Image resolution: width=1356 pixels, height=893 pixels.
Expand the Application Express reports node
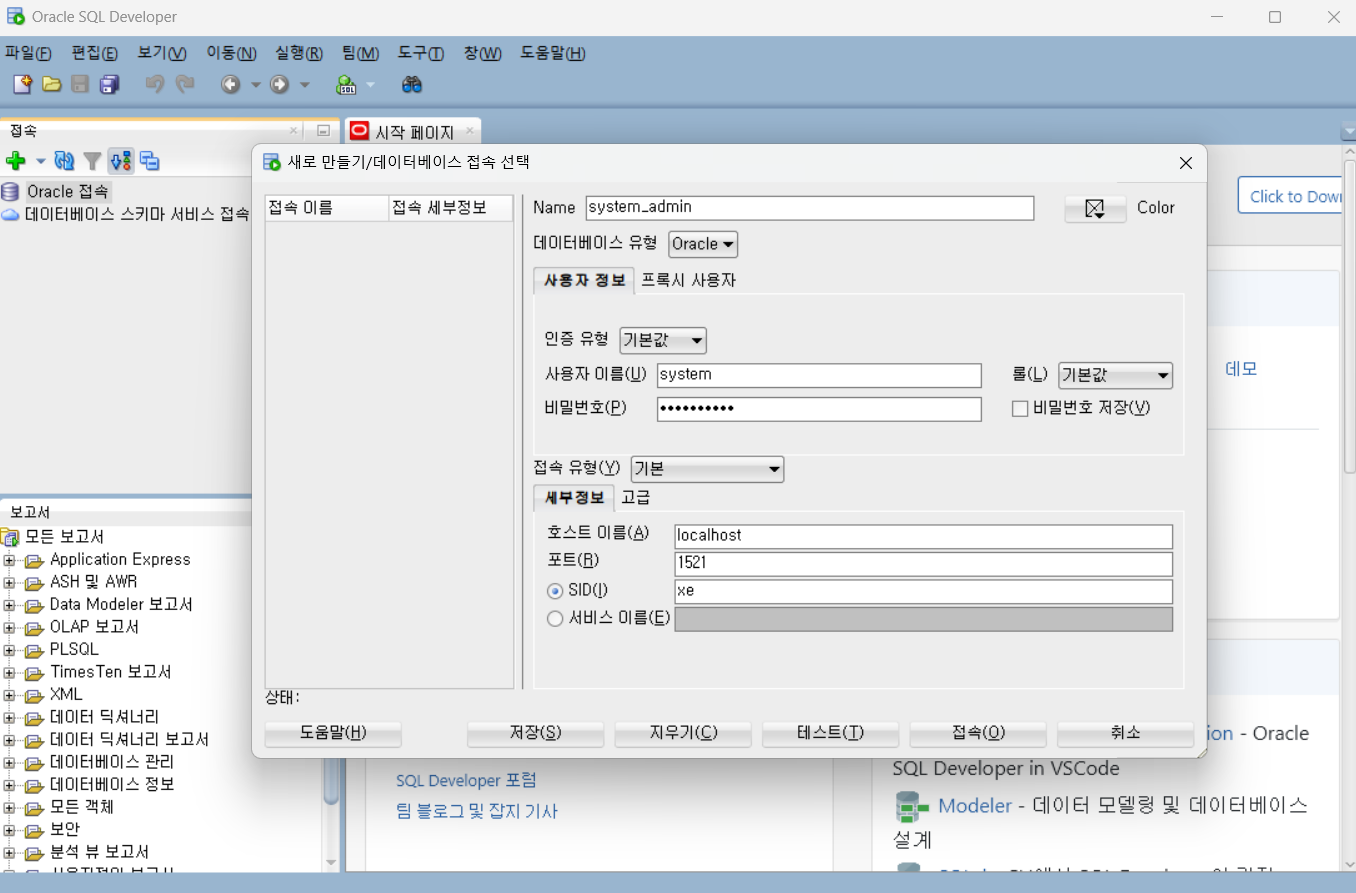click(9, 560)
